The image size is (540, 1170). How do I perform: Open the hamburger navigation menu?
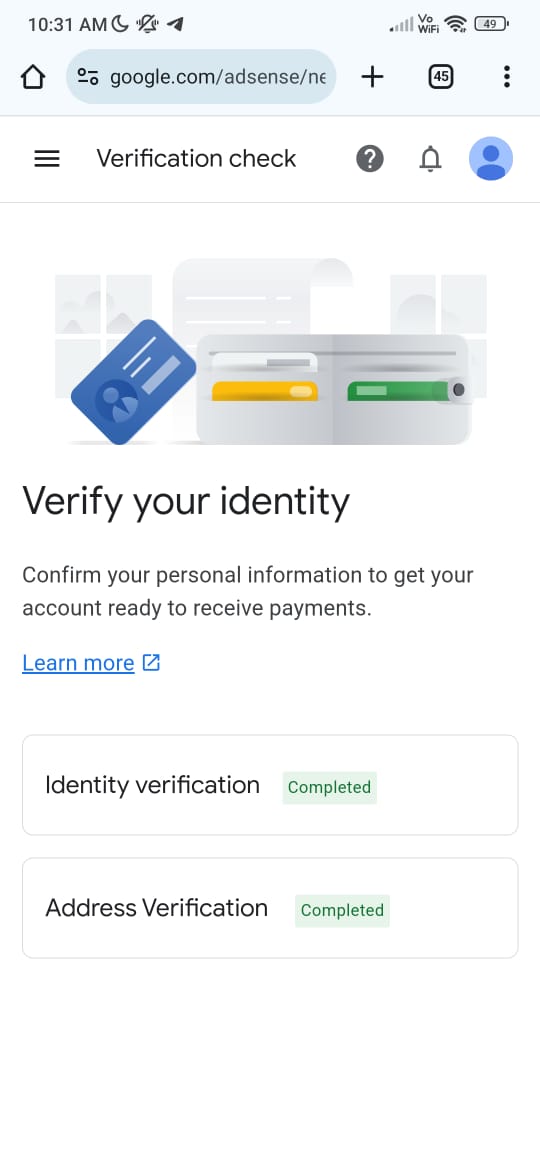tap(47, 158)
